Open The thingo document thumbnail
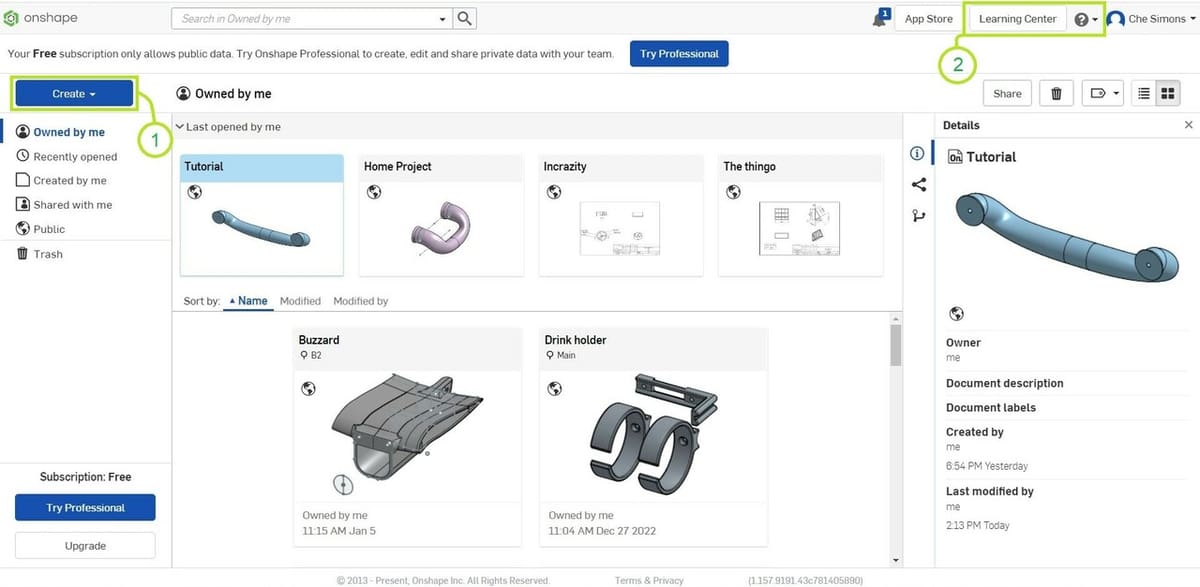Viewport: 1200px width, 587px height. 801,227
